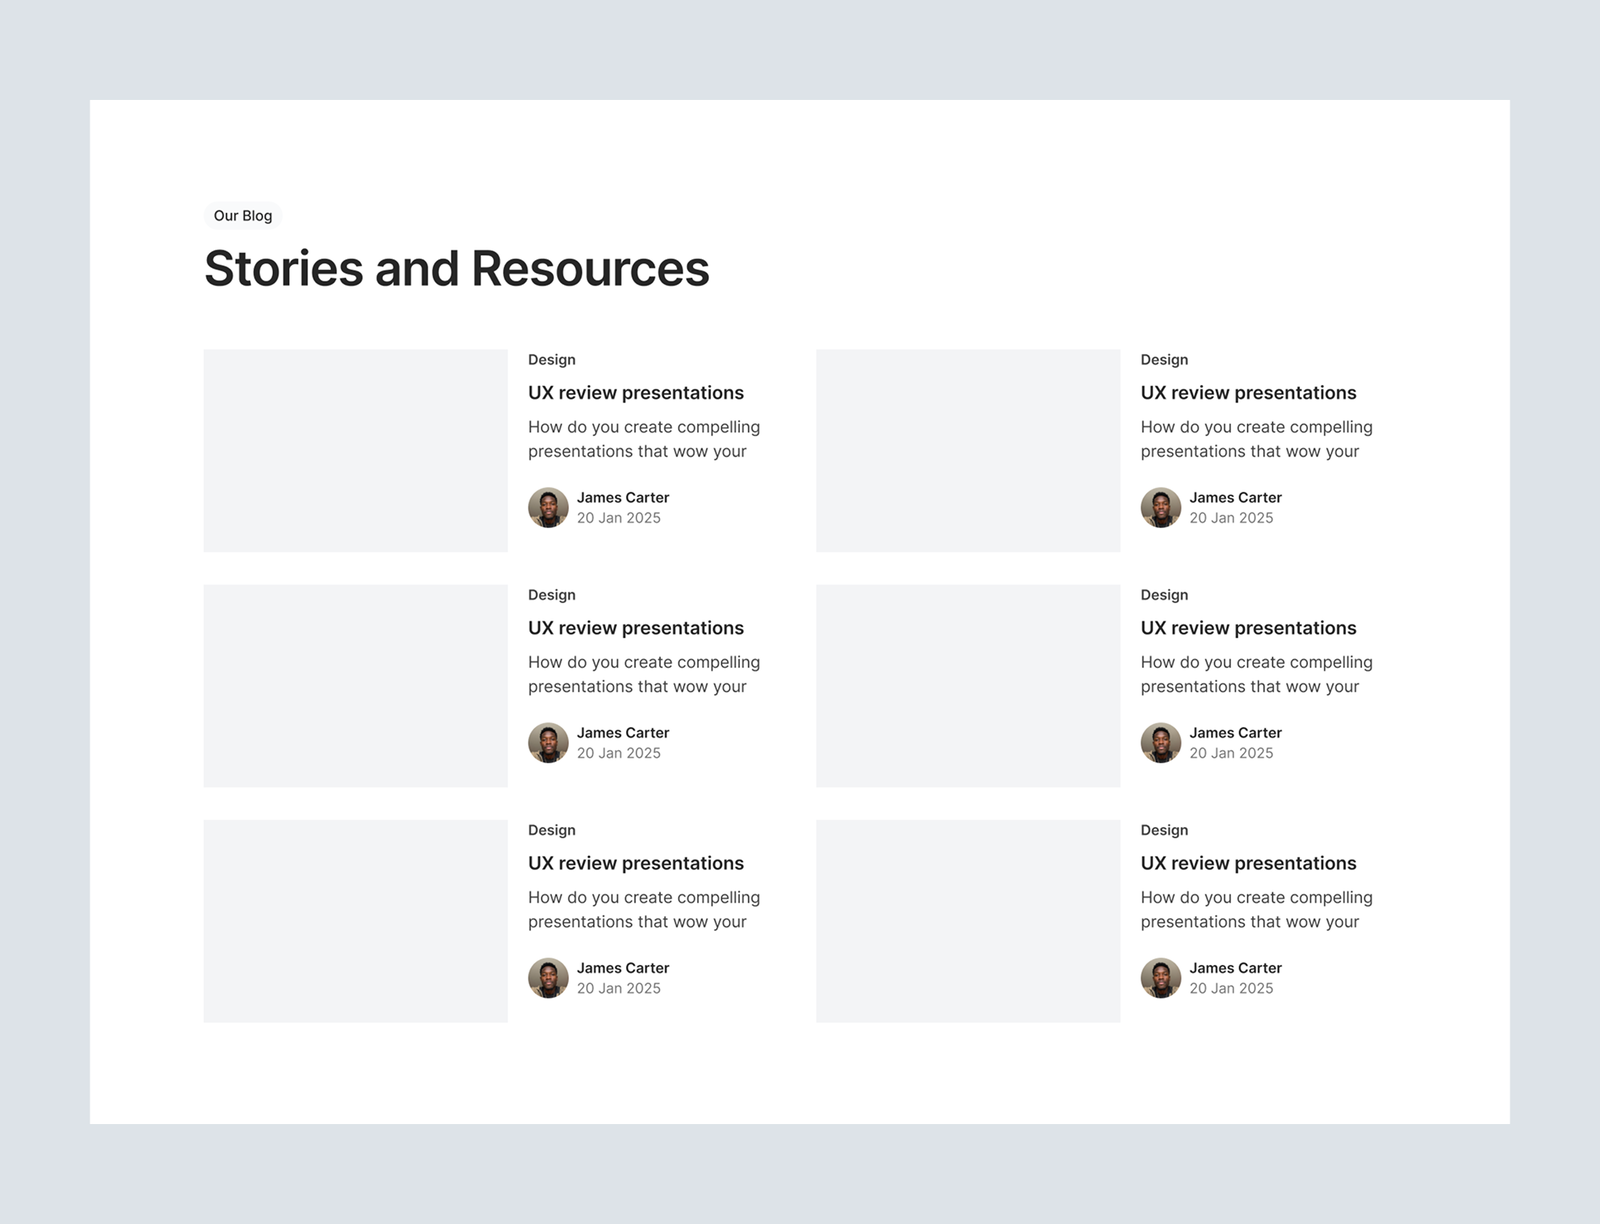This screenshot has height=1224, width=1600.
Task: Open "UX review presentations" title in top-right card
Action: pos(1248,393)
